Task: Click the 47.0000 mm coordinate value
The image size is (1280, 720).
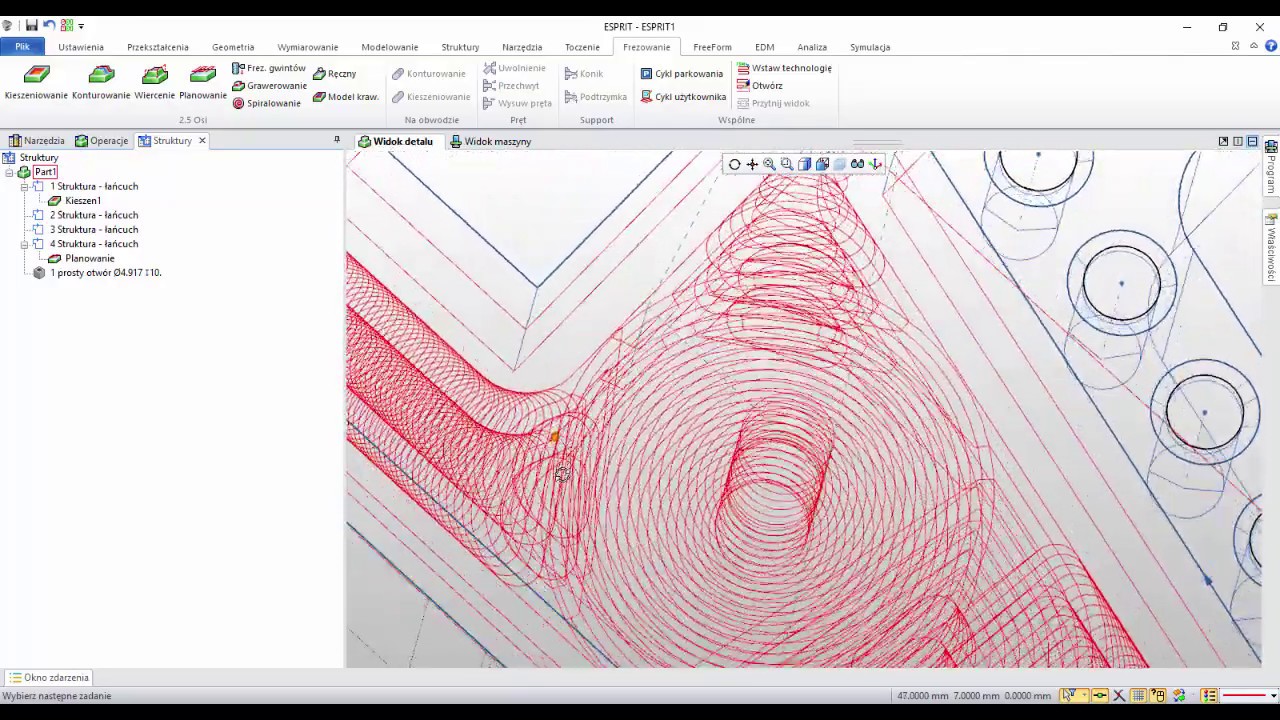Action: (923, 696)
